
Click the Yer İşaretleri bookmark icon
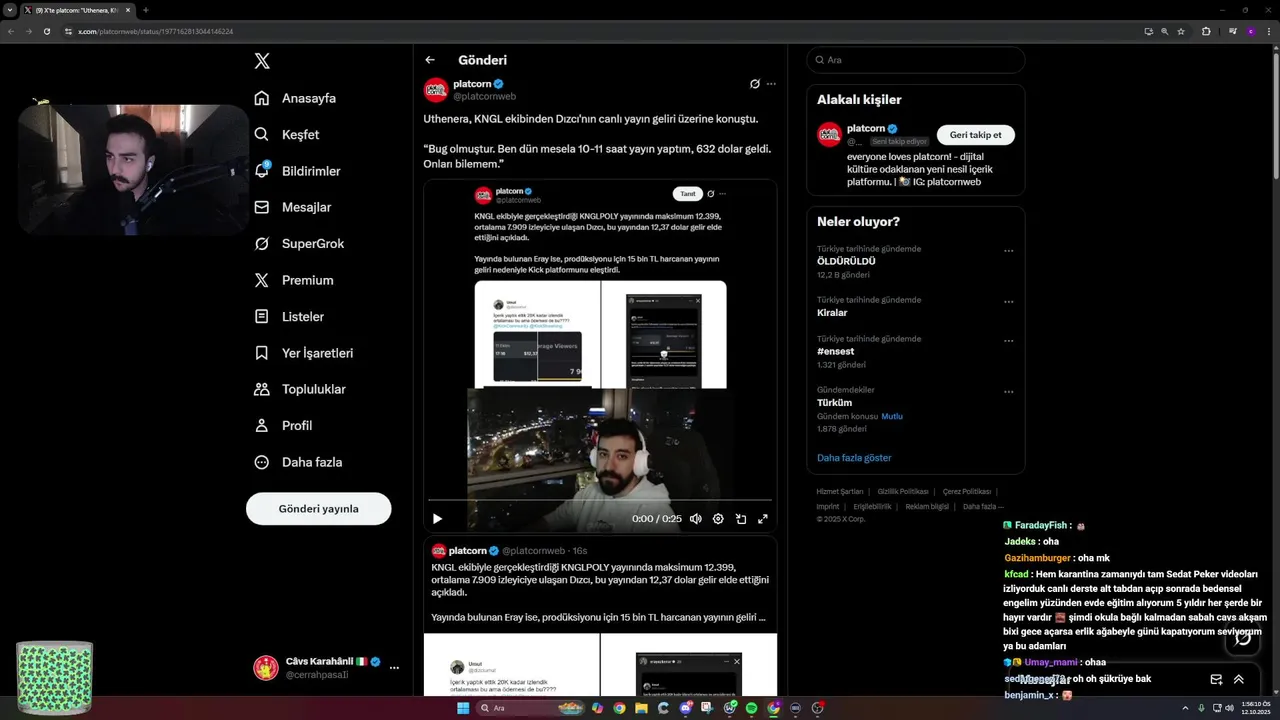click(262, 353)
